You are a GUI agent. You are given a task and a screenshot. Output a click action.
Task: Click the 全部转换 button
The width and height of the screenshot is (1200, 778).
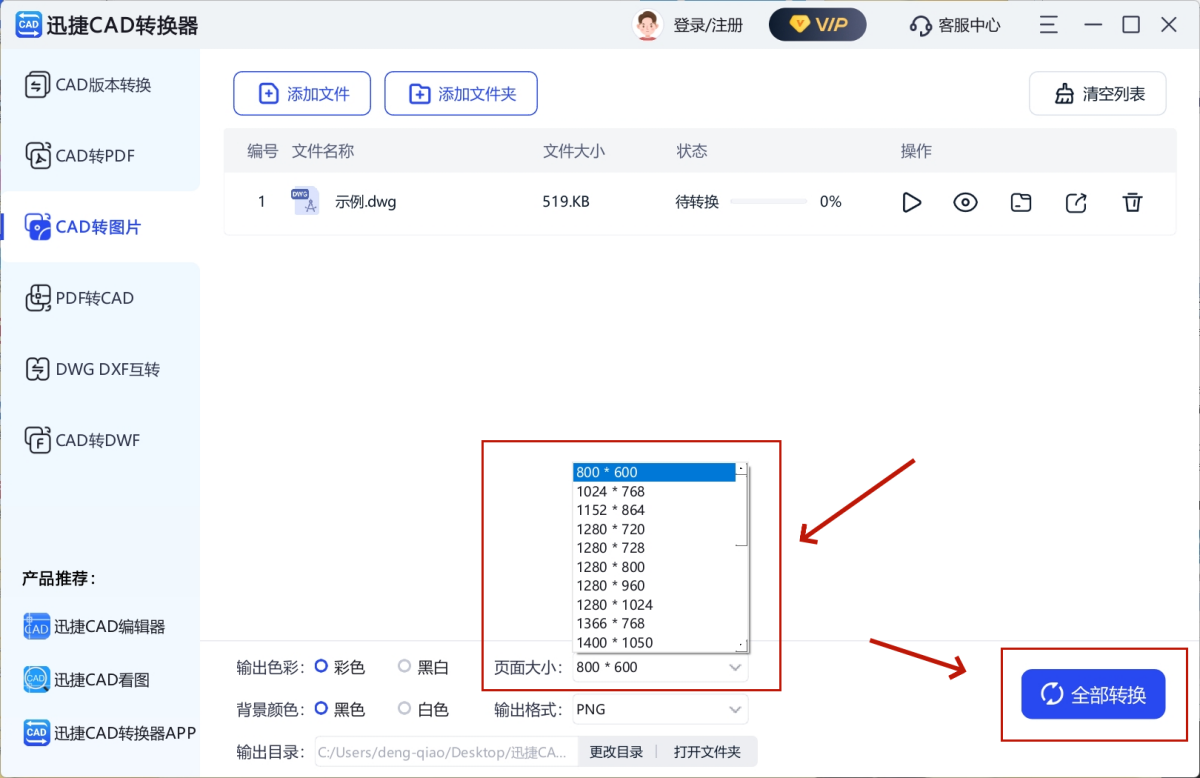pos(1093,695)
